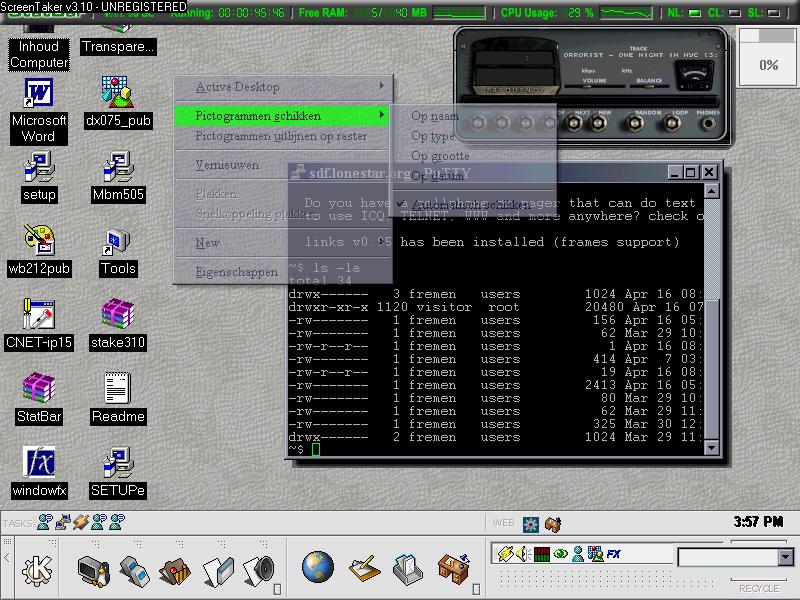Turn the NEW knob on the player
The image size is (800, 600).
598,123
